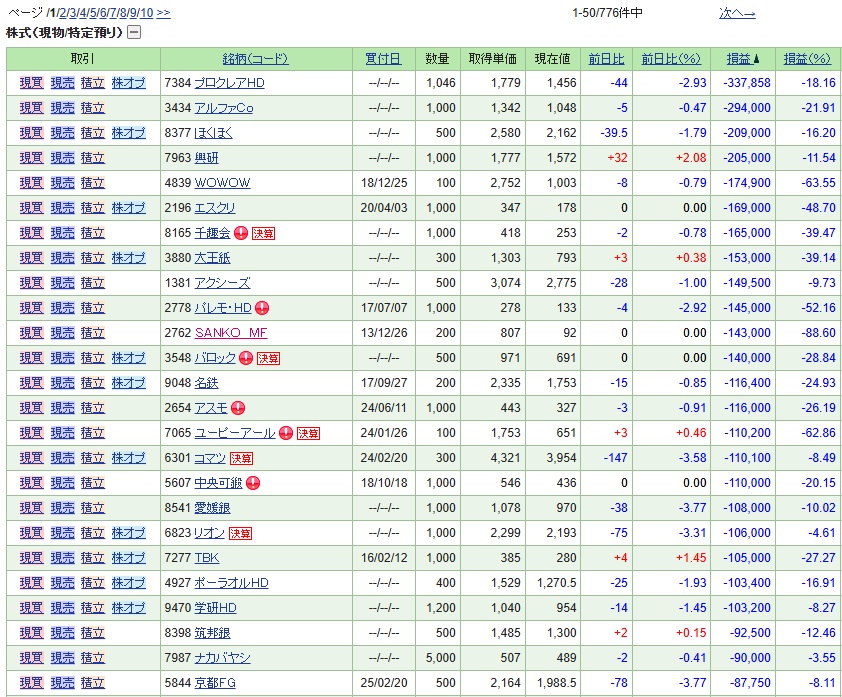This screenshot has width=842, height=697.
Task: Click 積立 in the 京都FG row
Action: 92,683
